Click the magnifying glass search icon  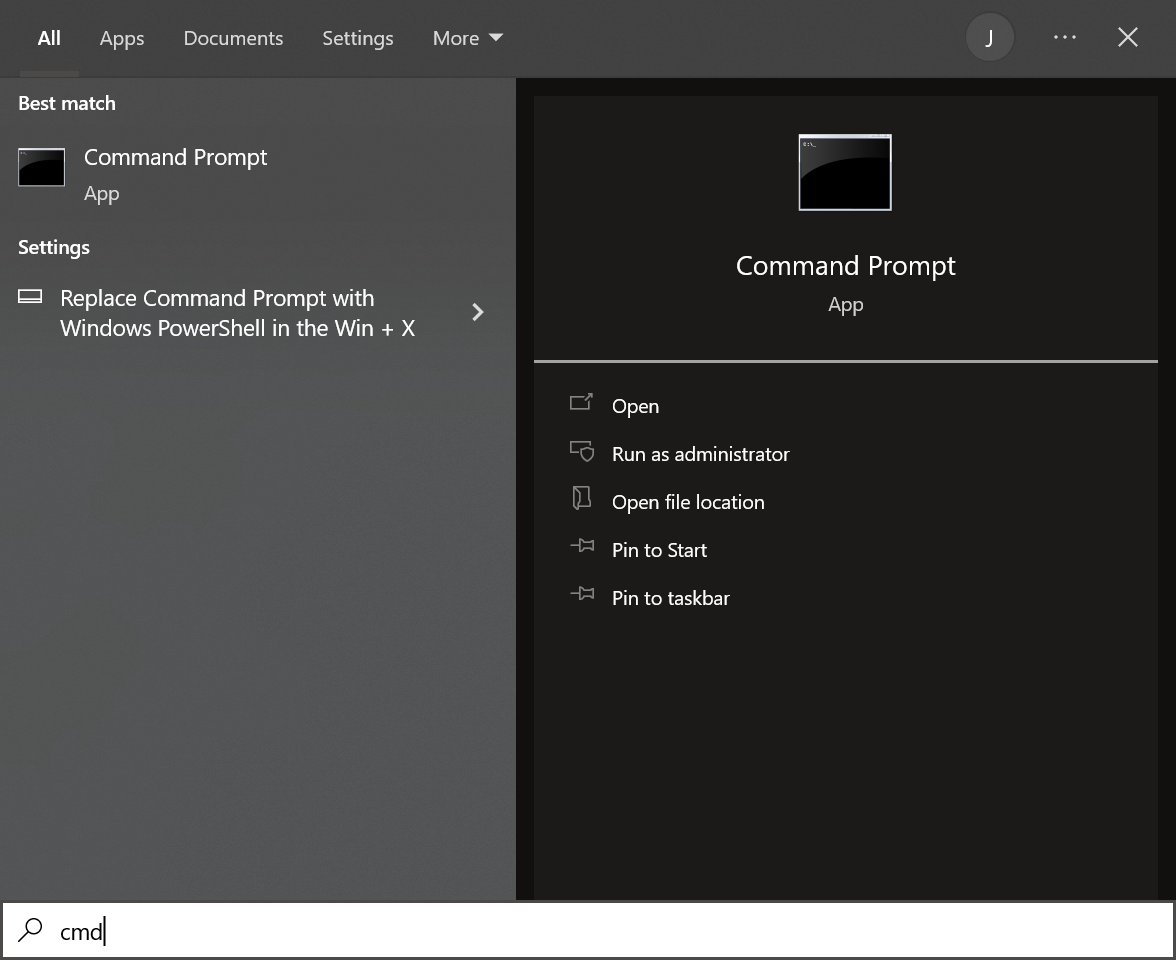[x=31, y=930]
